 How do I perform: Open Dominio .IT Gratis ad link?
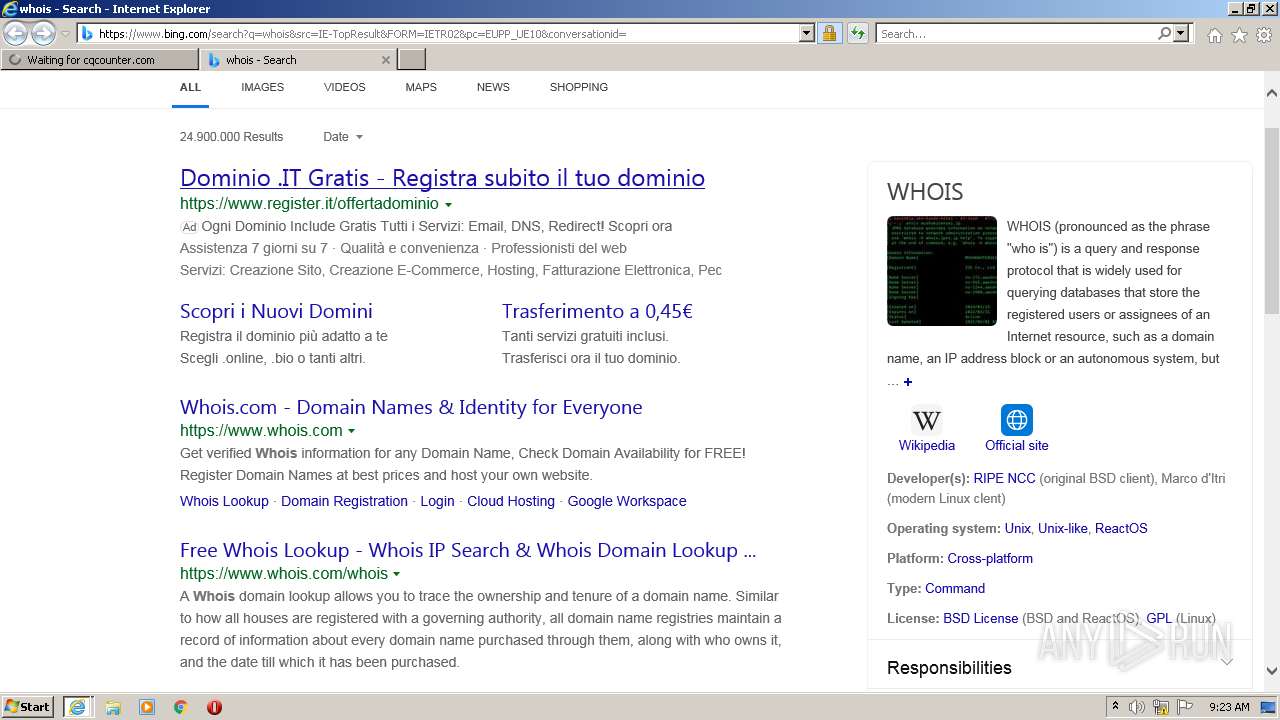coord(442,178)
